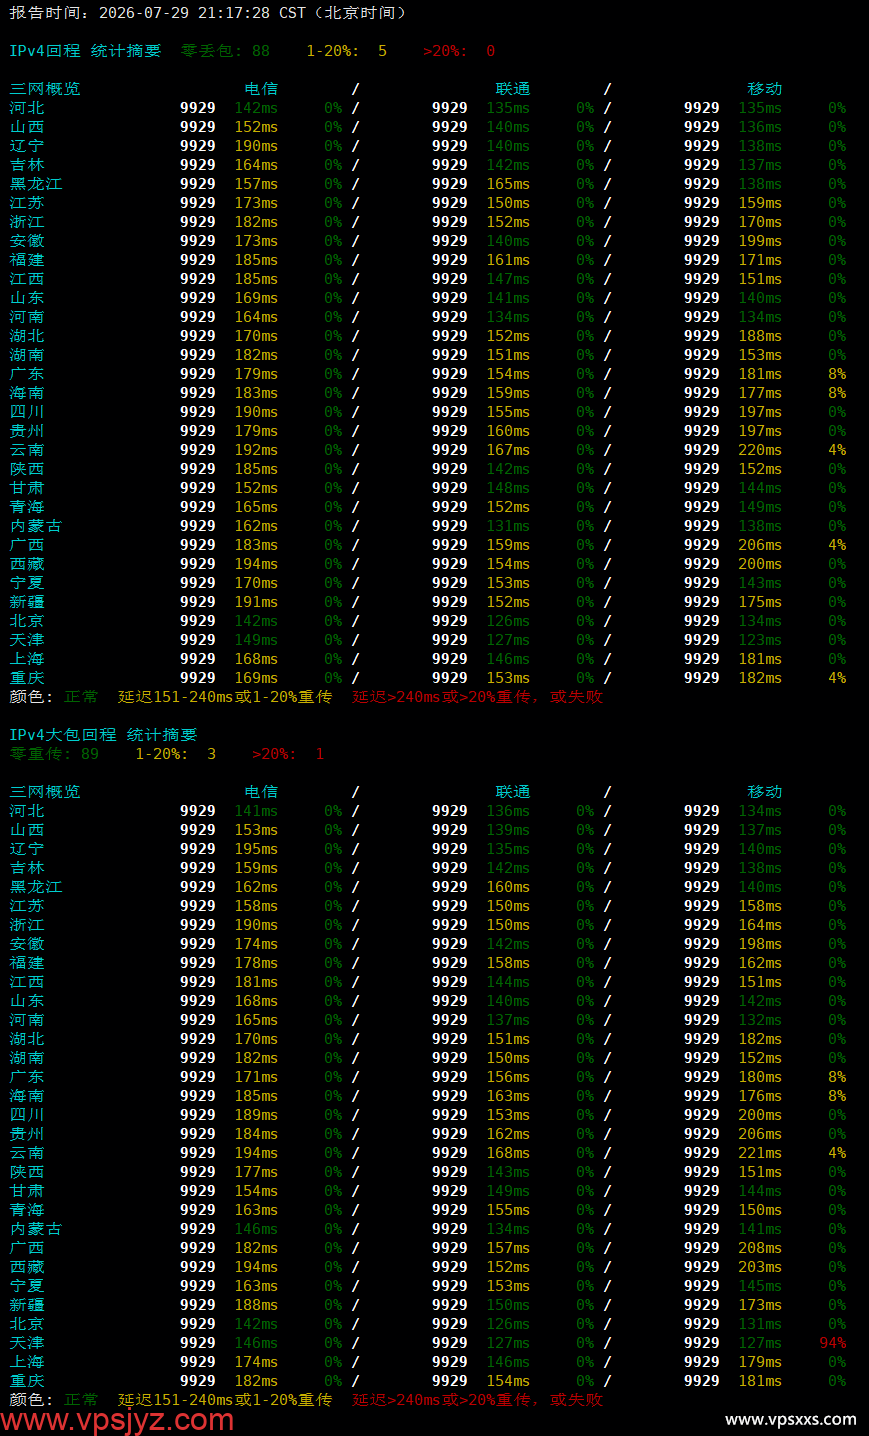Click the '联通' column header in IPv4大包回程 section
Viewport: 869px width, 1436px height.
[513, 792]
